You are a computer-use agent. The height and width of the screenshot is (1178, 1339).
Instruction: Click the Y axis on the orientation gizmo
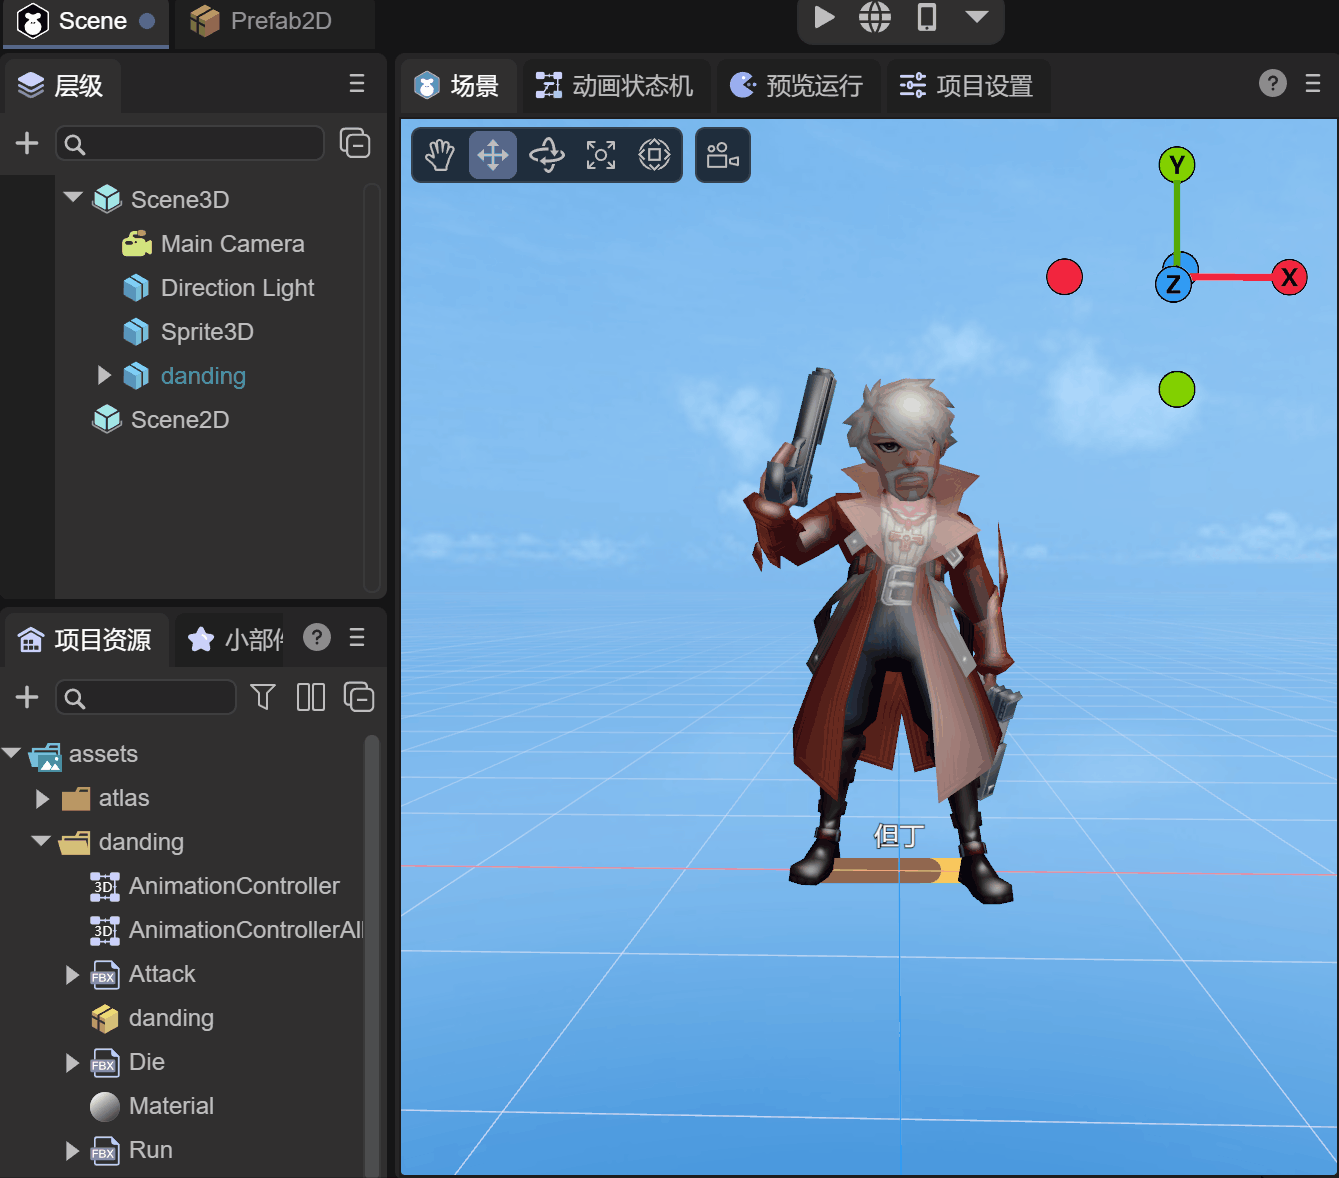(1177, 165)
